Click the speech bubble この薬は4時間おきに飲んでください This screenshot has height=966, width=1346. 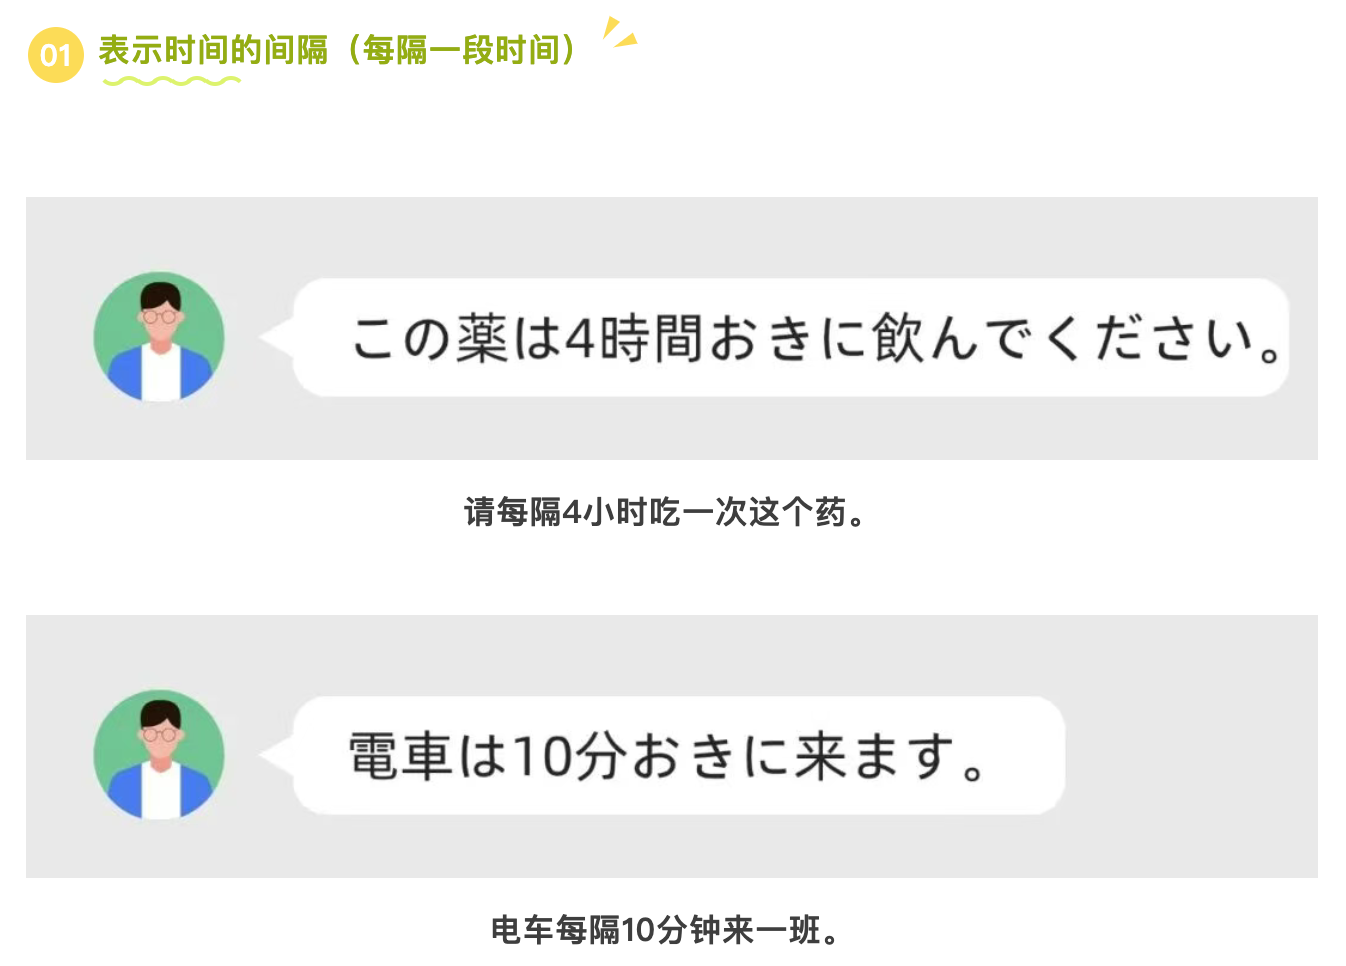[x=791, y=337]
